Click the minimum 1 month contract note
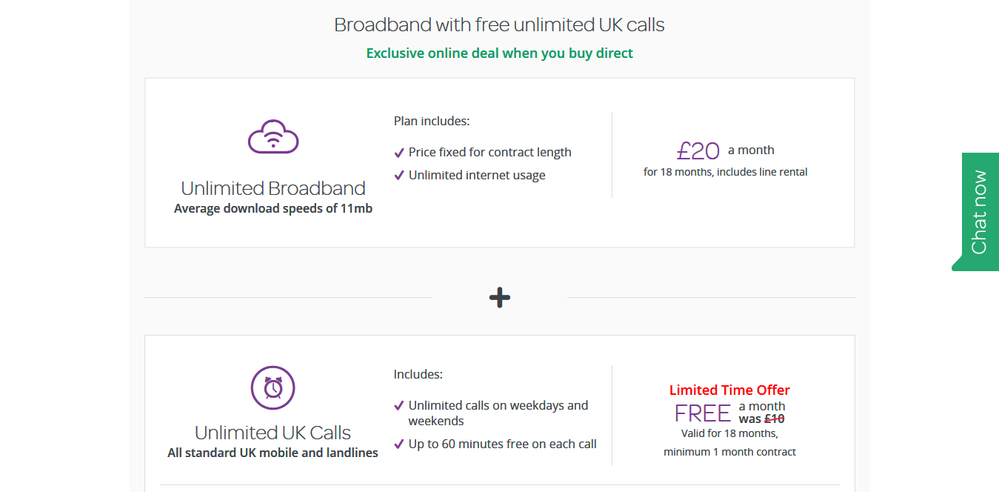999x492 pixels. click(729, 452)
